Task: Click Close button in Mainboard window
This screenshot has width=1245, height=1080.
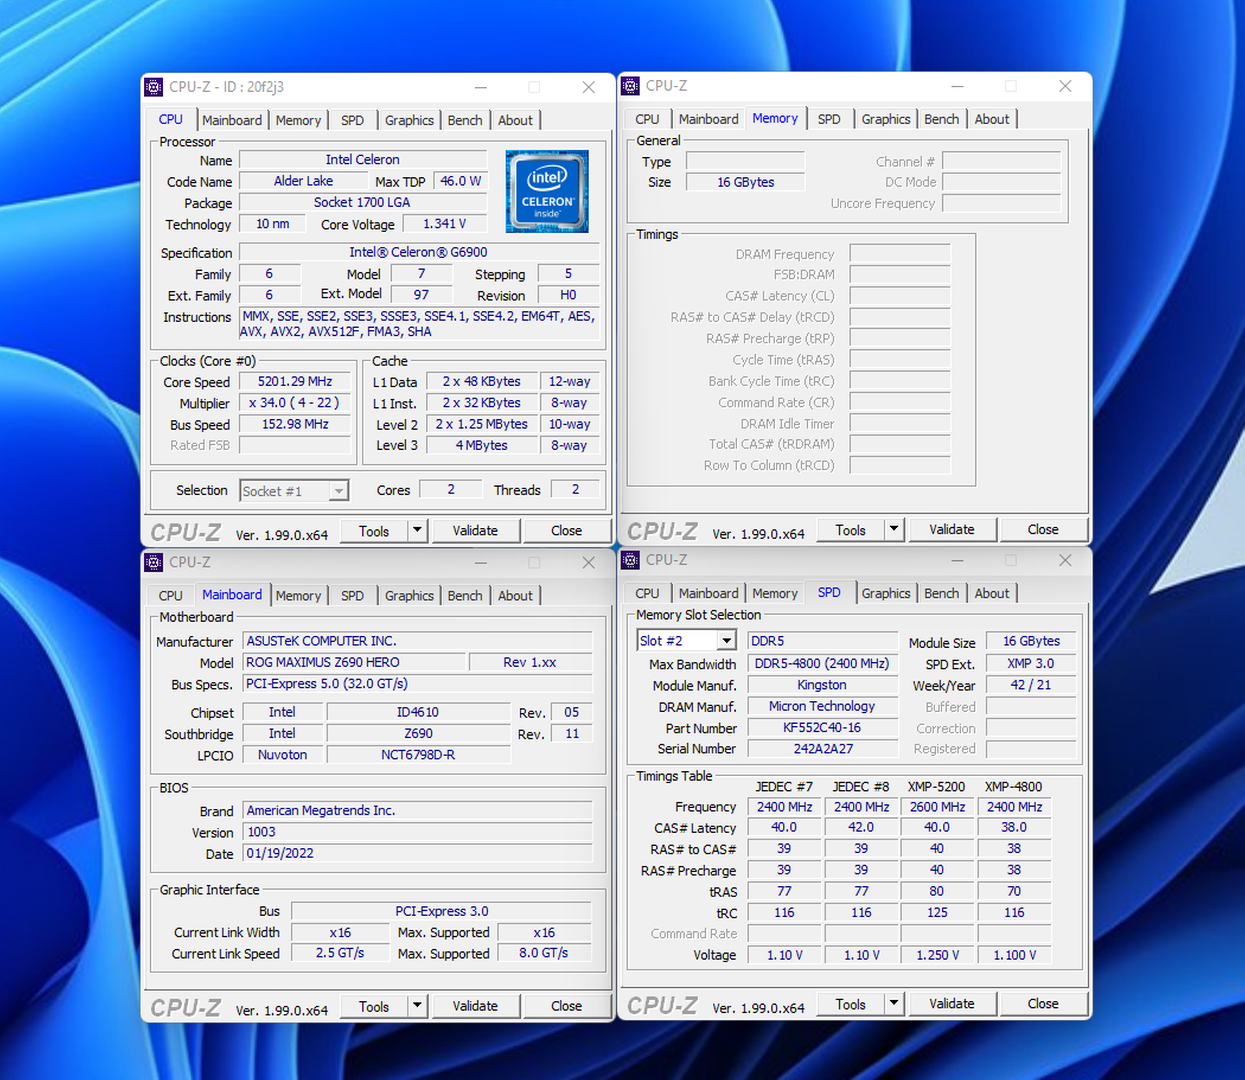Action: pos(566,1005)
